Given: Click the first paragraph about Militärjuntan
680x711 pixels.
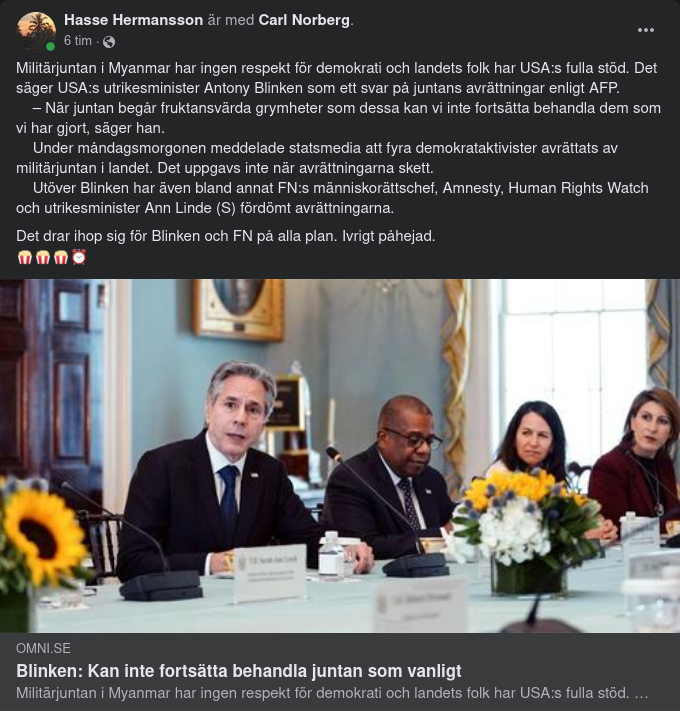Looking at the screenshot, I should coord(336,78).
